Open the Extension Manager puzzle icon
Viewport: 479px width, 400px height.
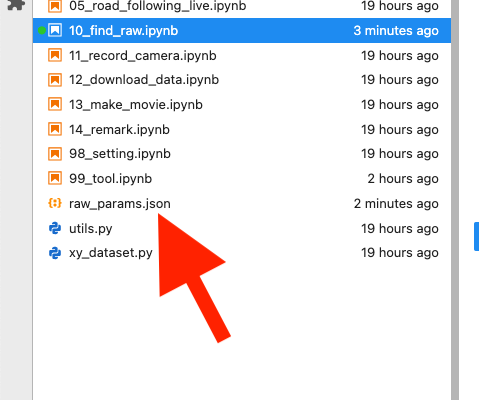coord(16,5)
